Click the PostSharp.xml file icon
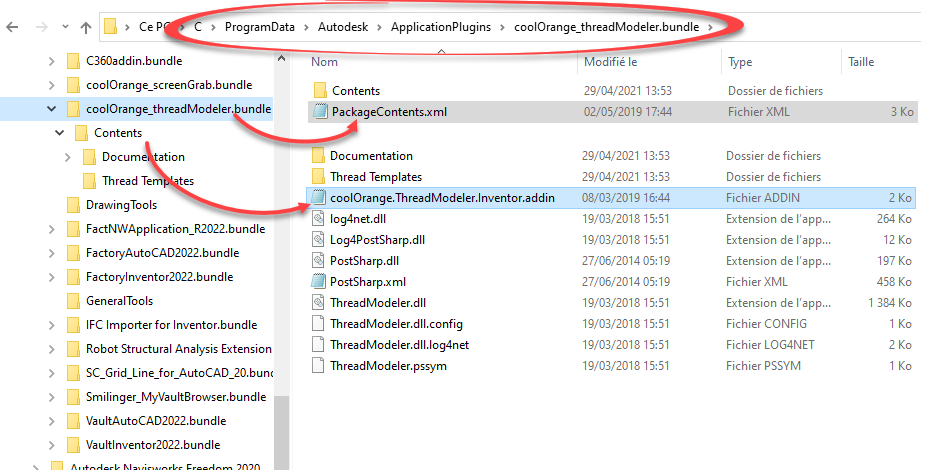 tap(318, 282)
